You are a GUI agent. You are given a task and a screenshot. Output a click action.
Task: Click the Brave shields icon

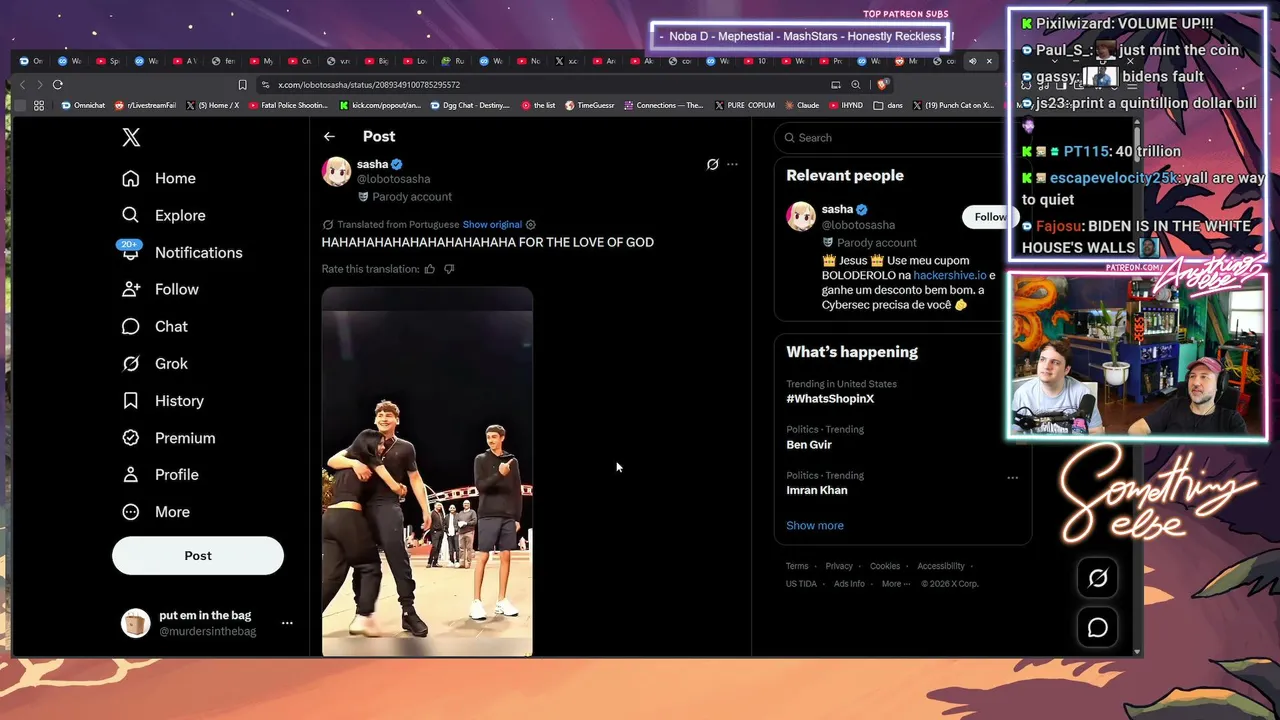click(x=882, y=85)
